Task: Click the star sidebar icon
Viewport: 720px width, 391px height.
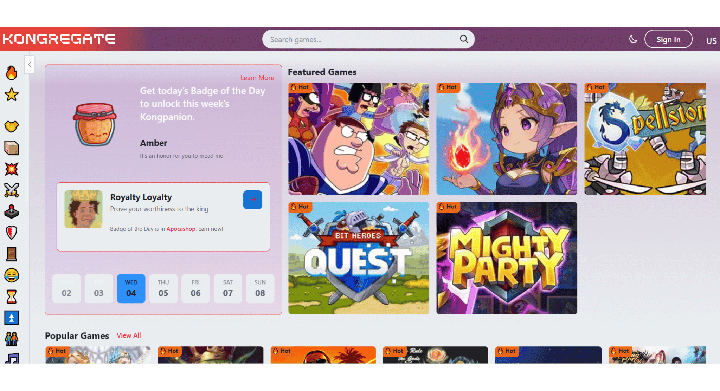Action: tap(11, 95)
